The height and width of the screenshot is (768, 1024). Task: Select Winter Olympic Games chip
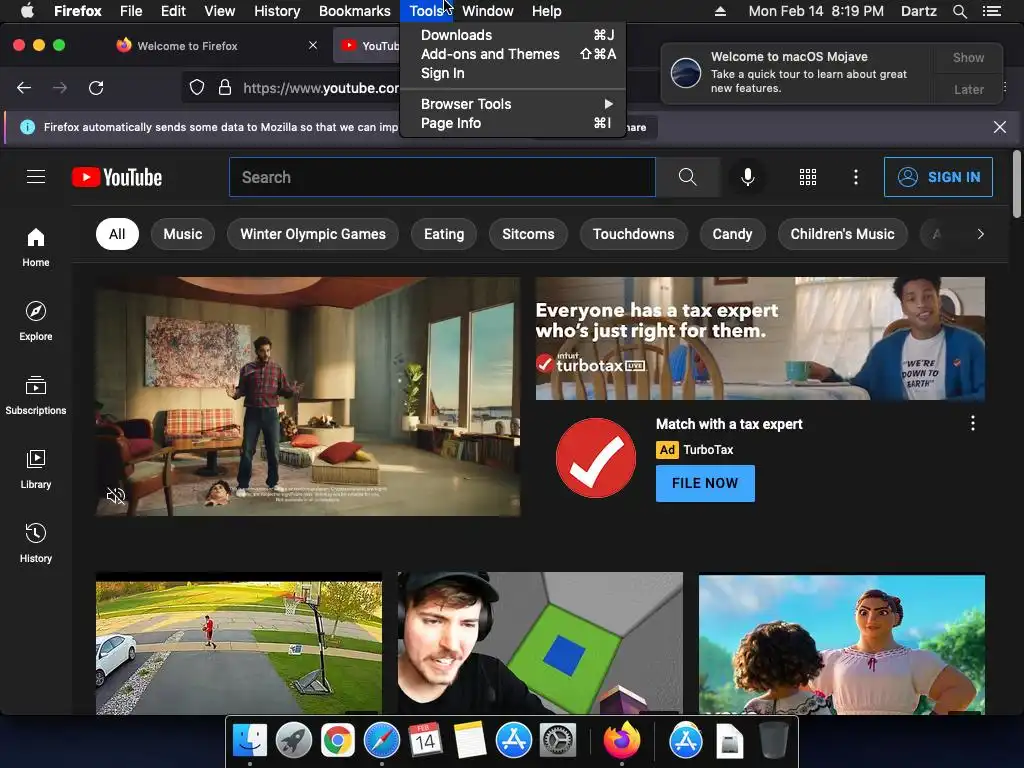click(313, 234)
